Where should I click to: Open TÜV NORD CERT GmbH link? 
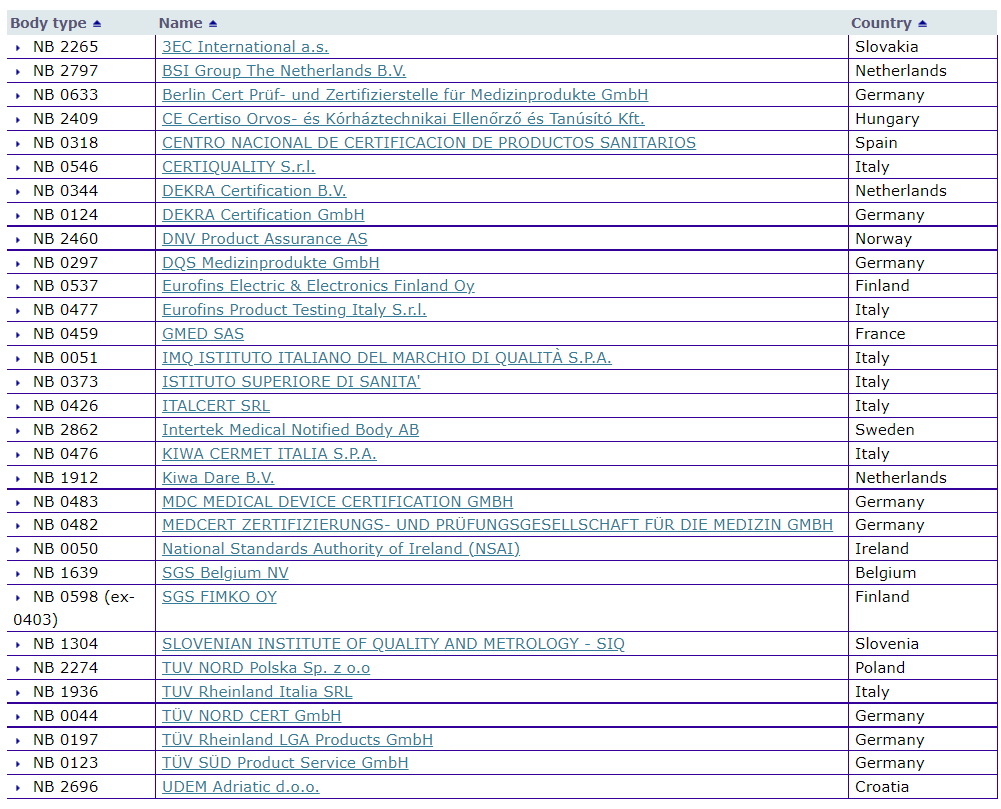point(252,715)
